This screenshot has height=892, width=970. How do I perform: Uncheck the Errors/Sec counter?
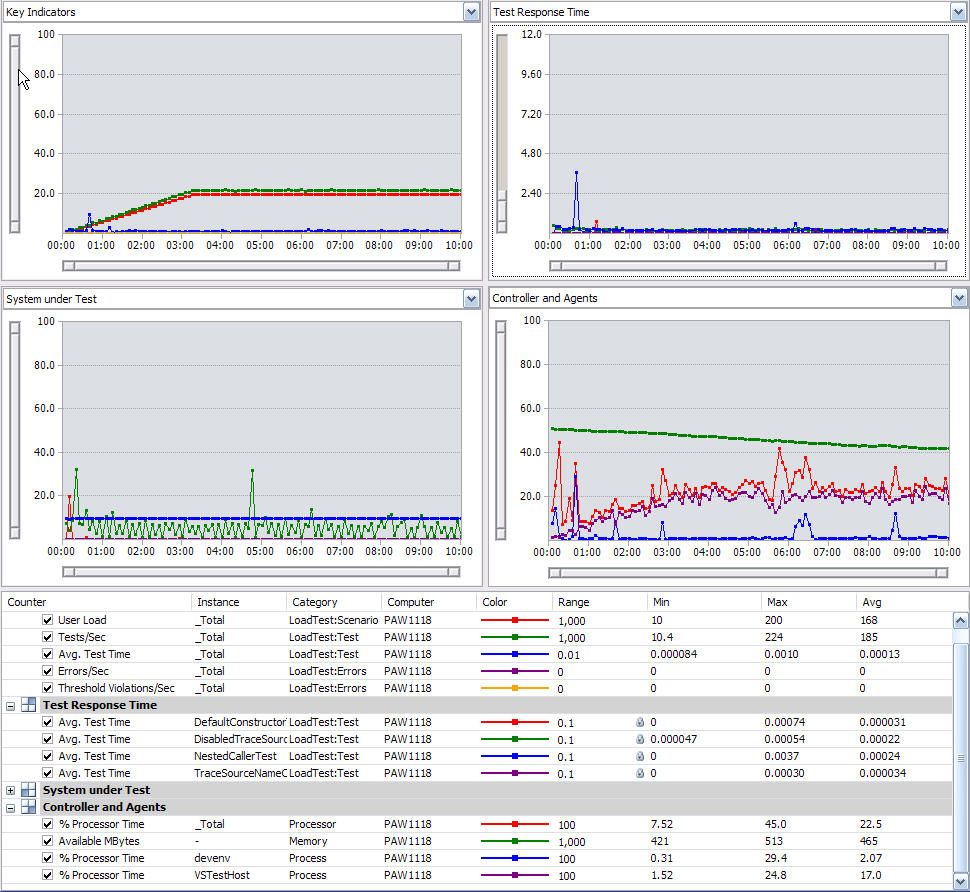coord(48,671)
